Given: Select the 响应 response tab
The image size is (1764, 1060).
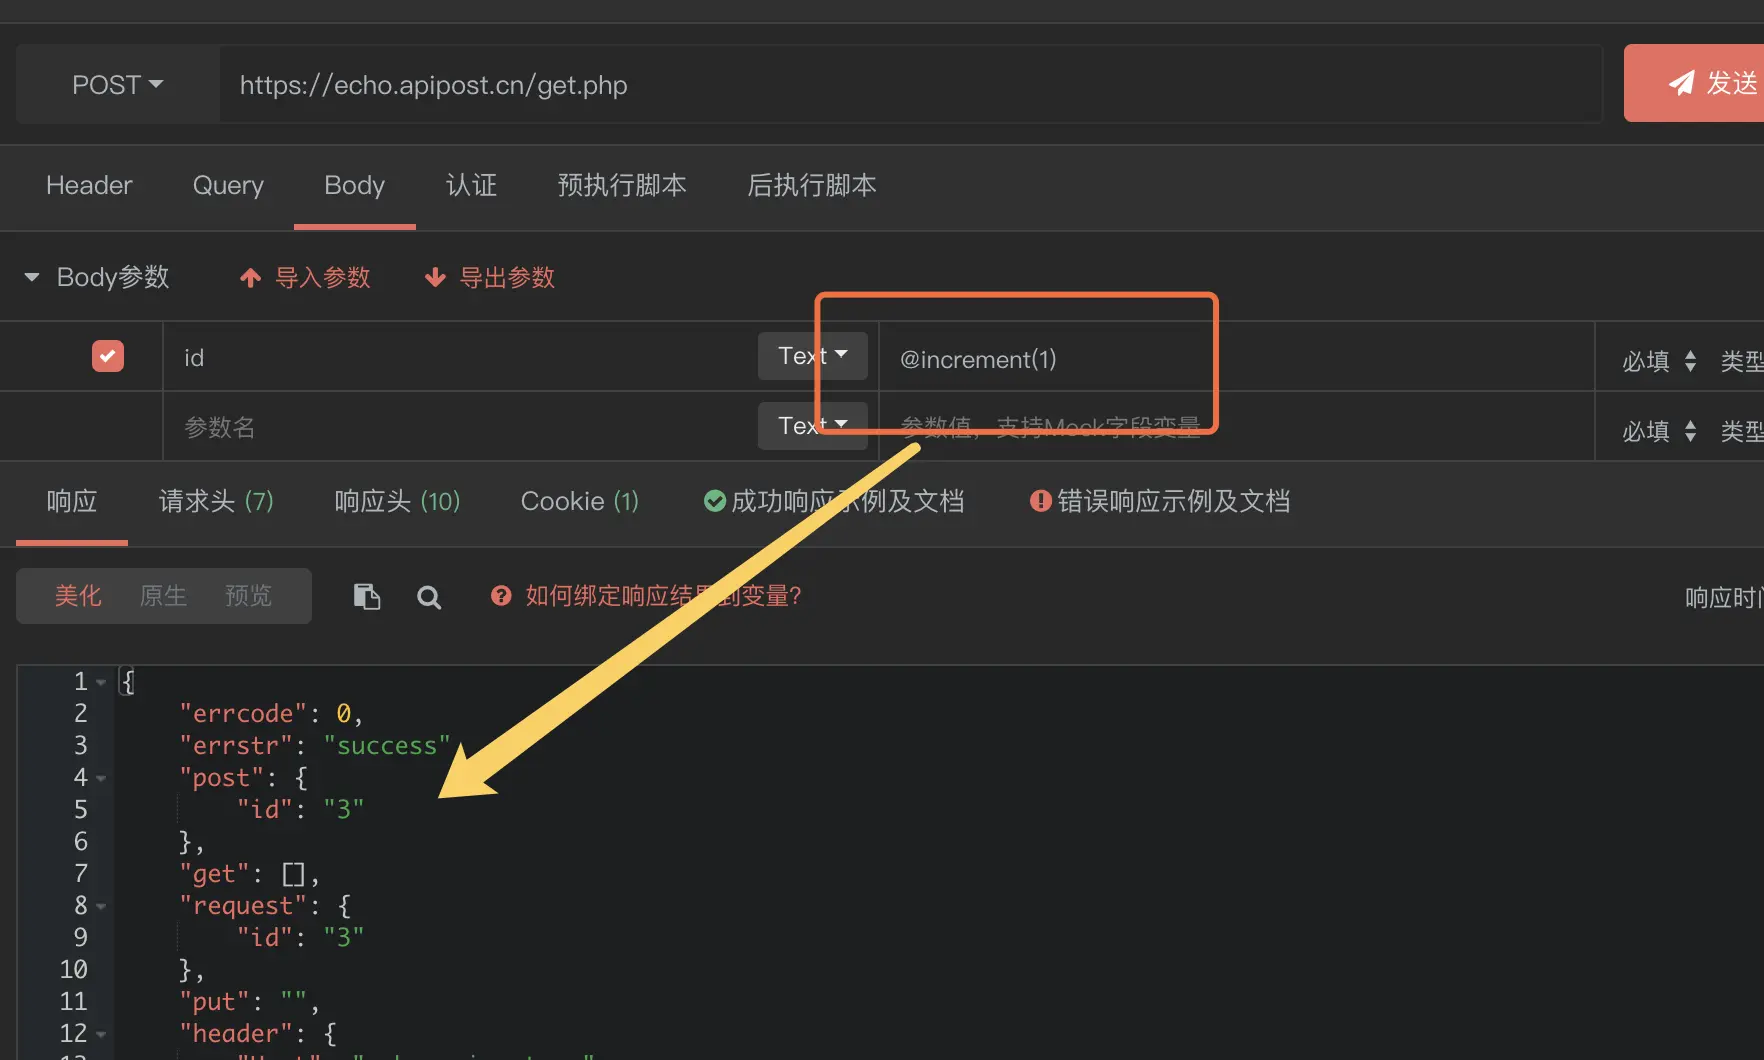Looking at the screenshot, I should pos(72,501).
